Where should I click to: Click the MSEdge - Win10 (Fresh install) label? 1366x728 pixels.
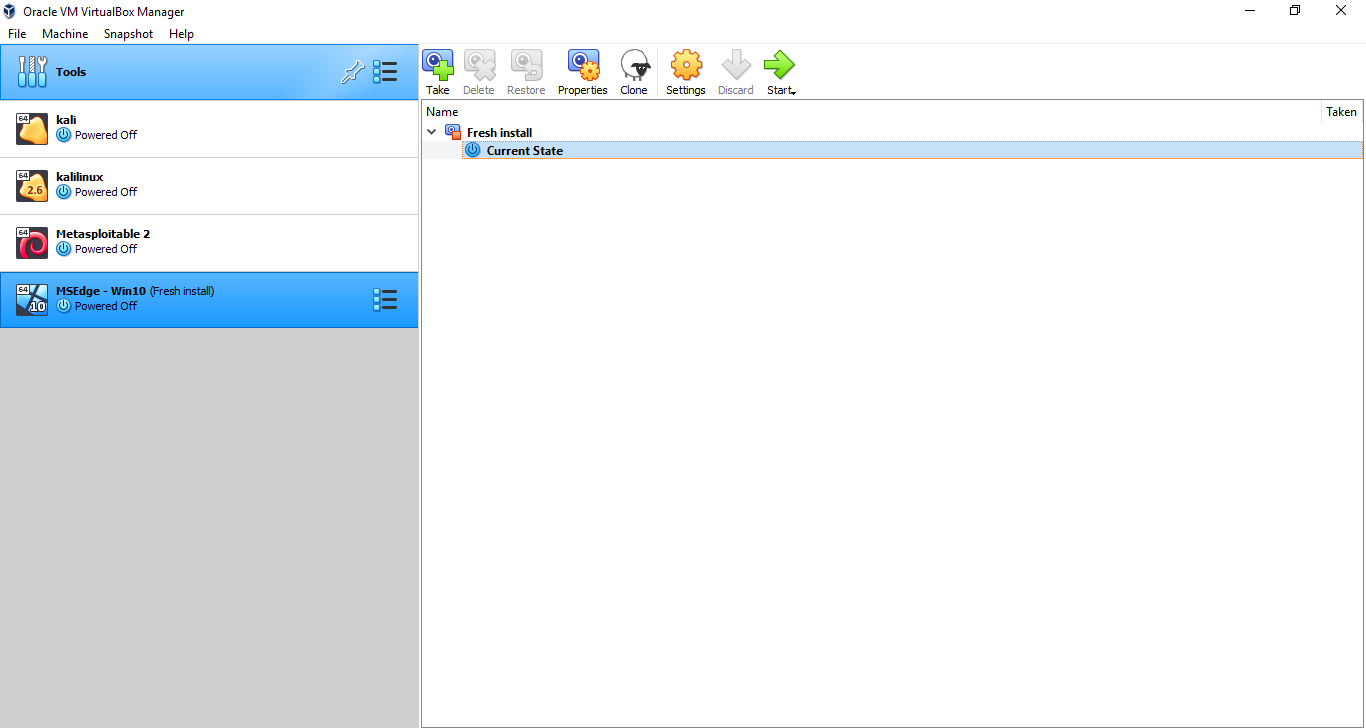[135, 291]
